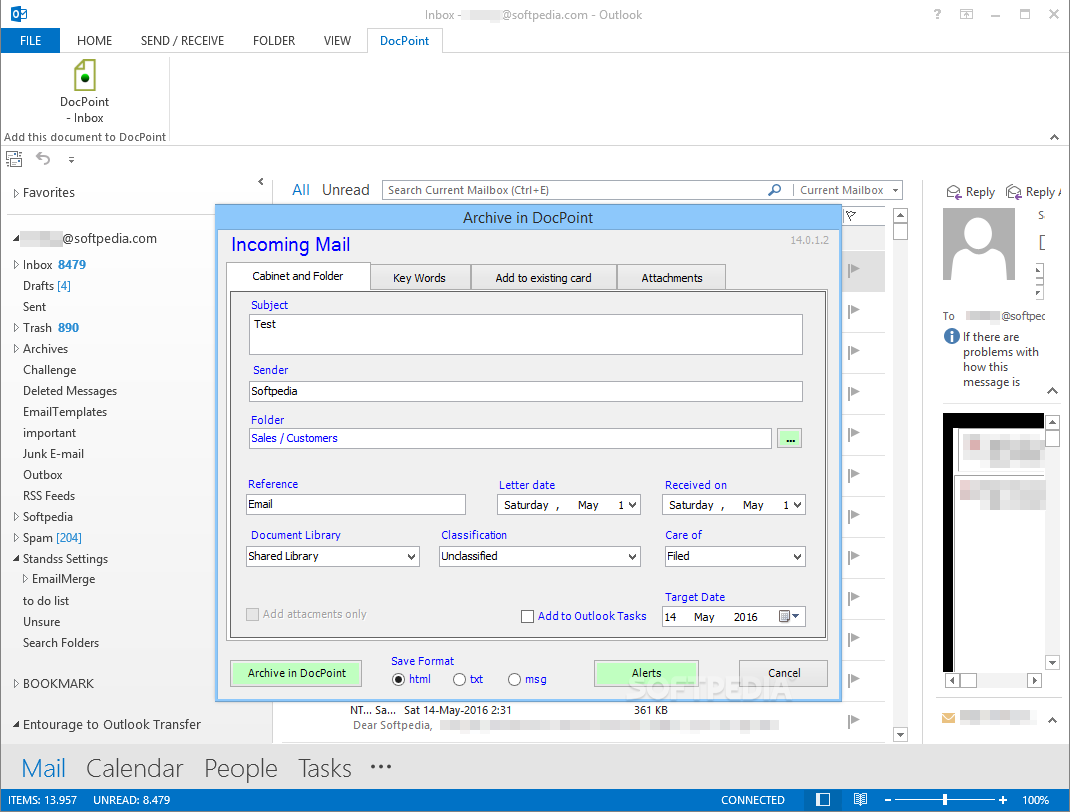Image resolution: width=1070 pixels, height=812 pixels.
Task: Click the Cancel button
Action: [x=783, y=673]
